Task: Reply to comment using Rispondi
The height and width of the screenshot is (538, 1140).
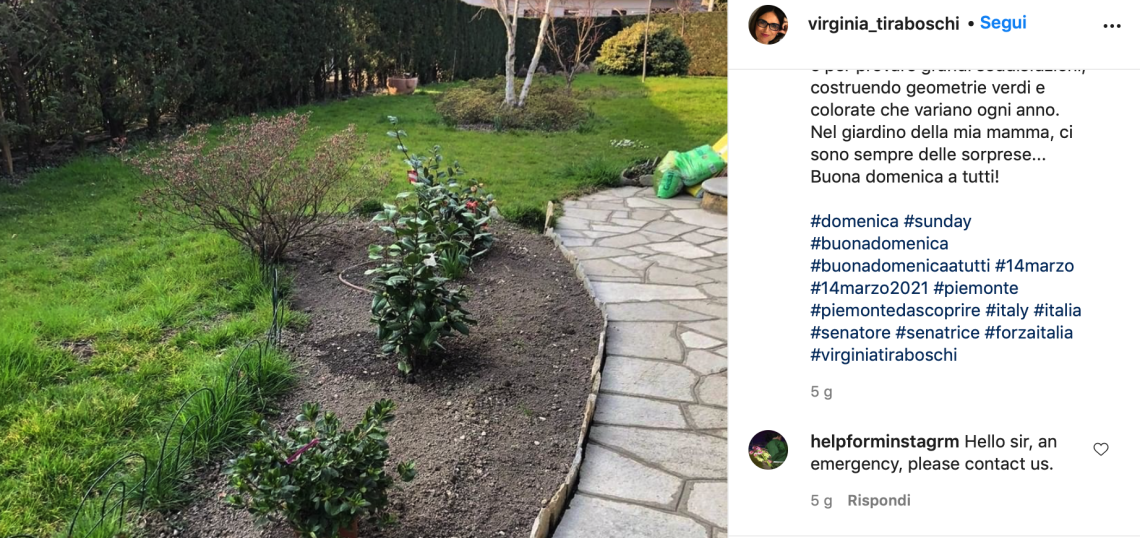Action: coord(879,501)
